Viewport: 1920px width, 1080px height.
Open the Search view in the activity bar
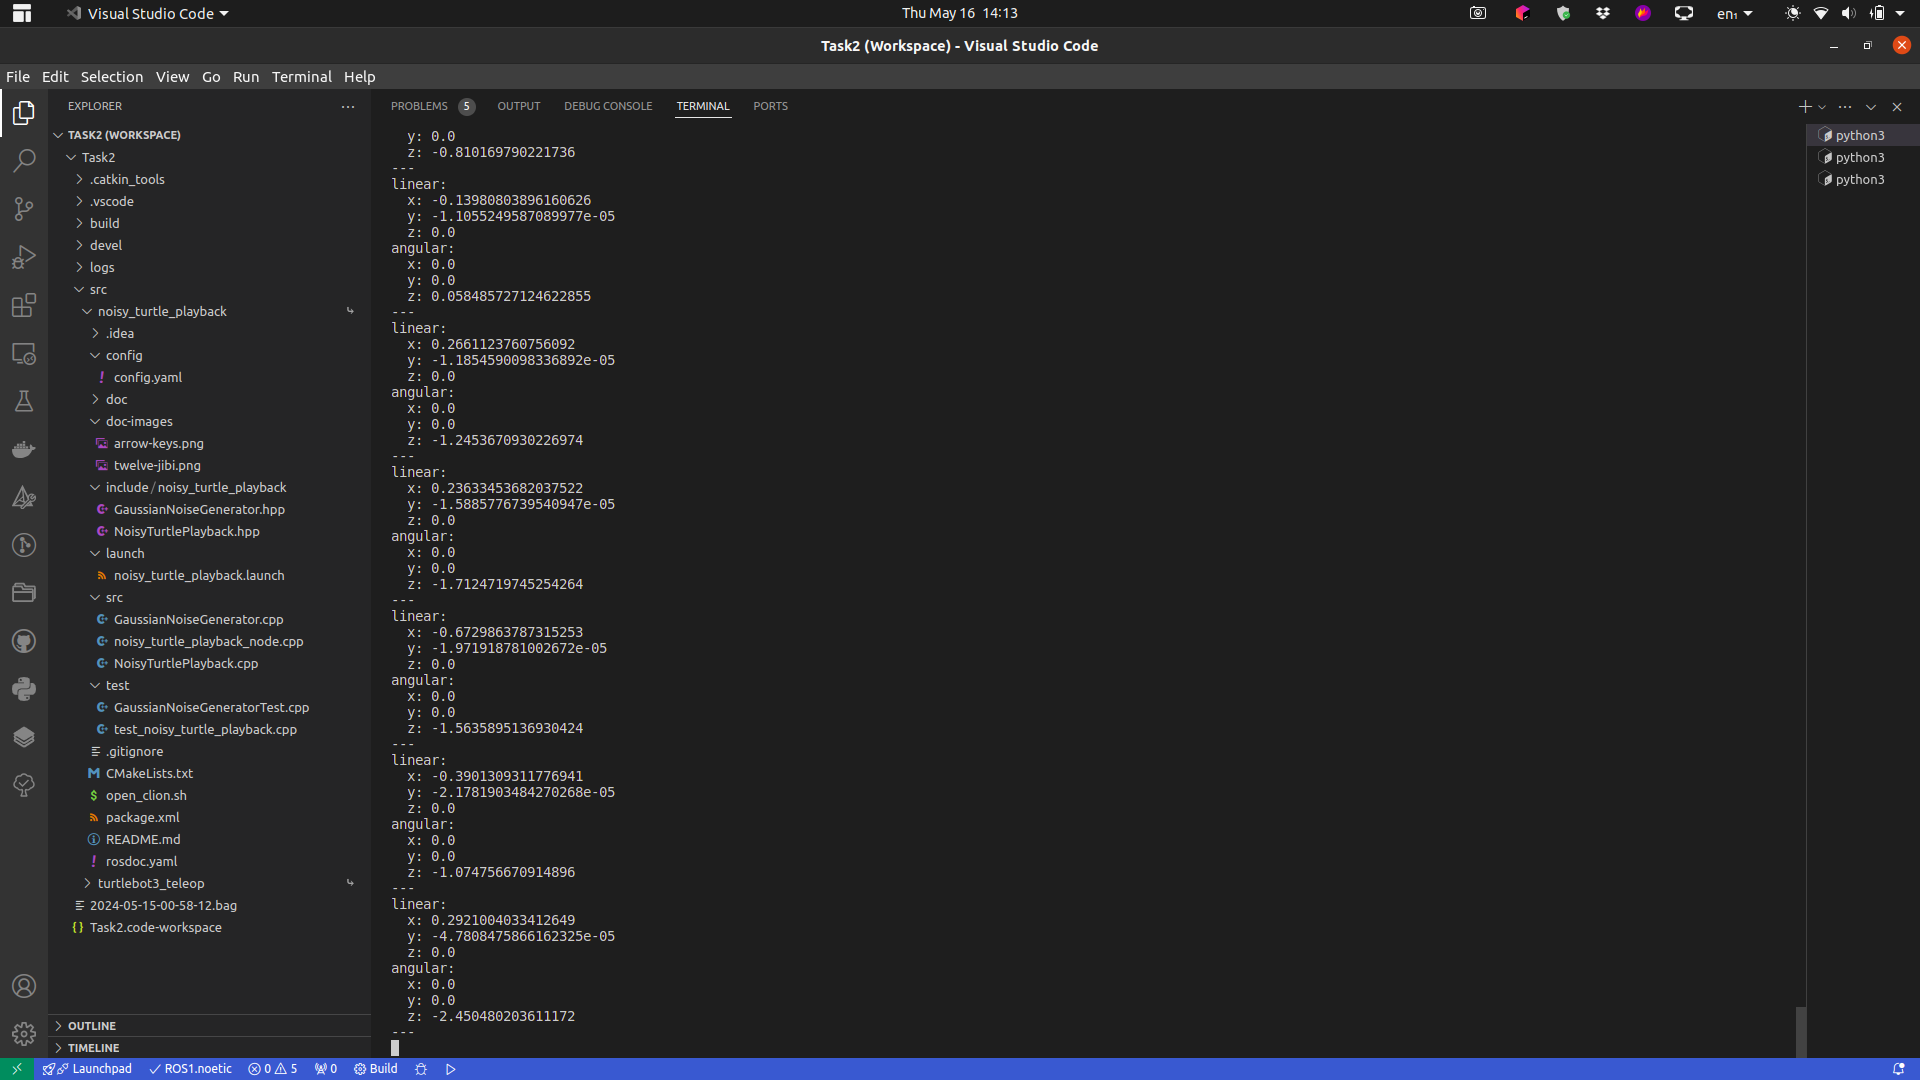pos(24,160)
